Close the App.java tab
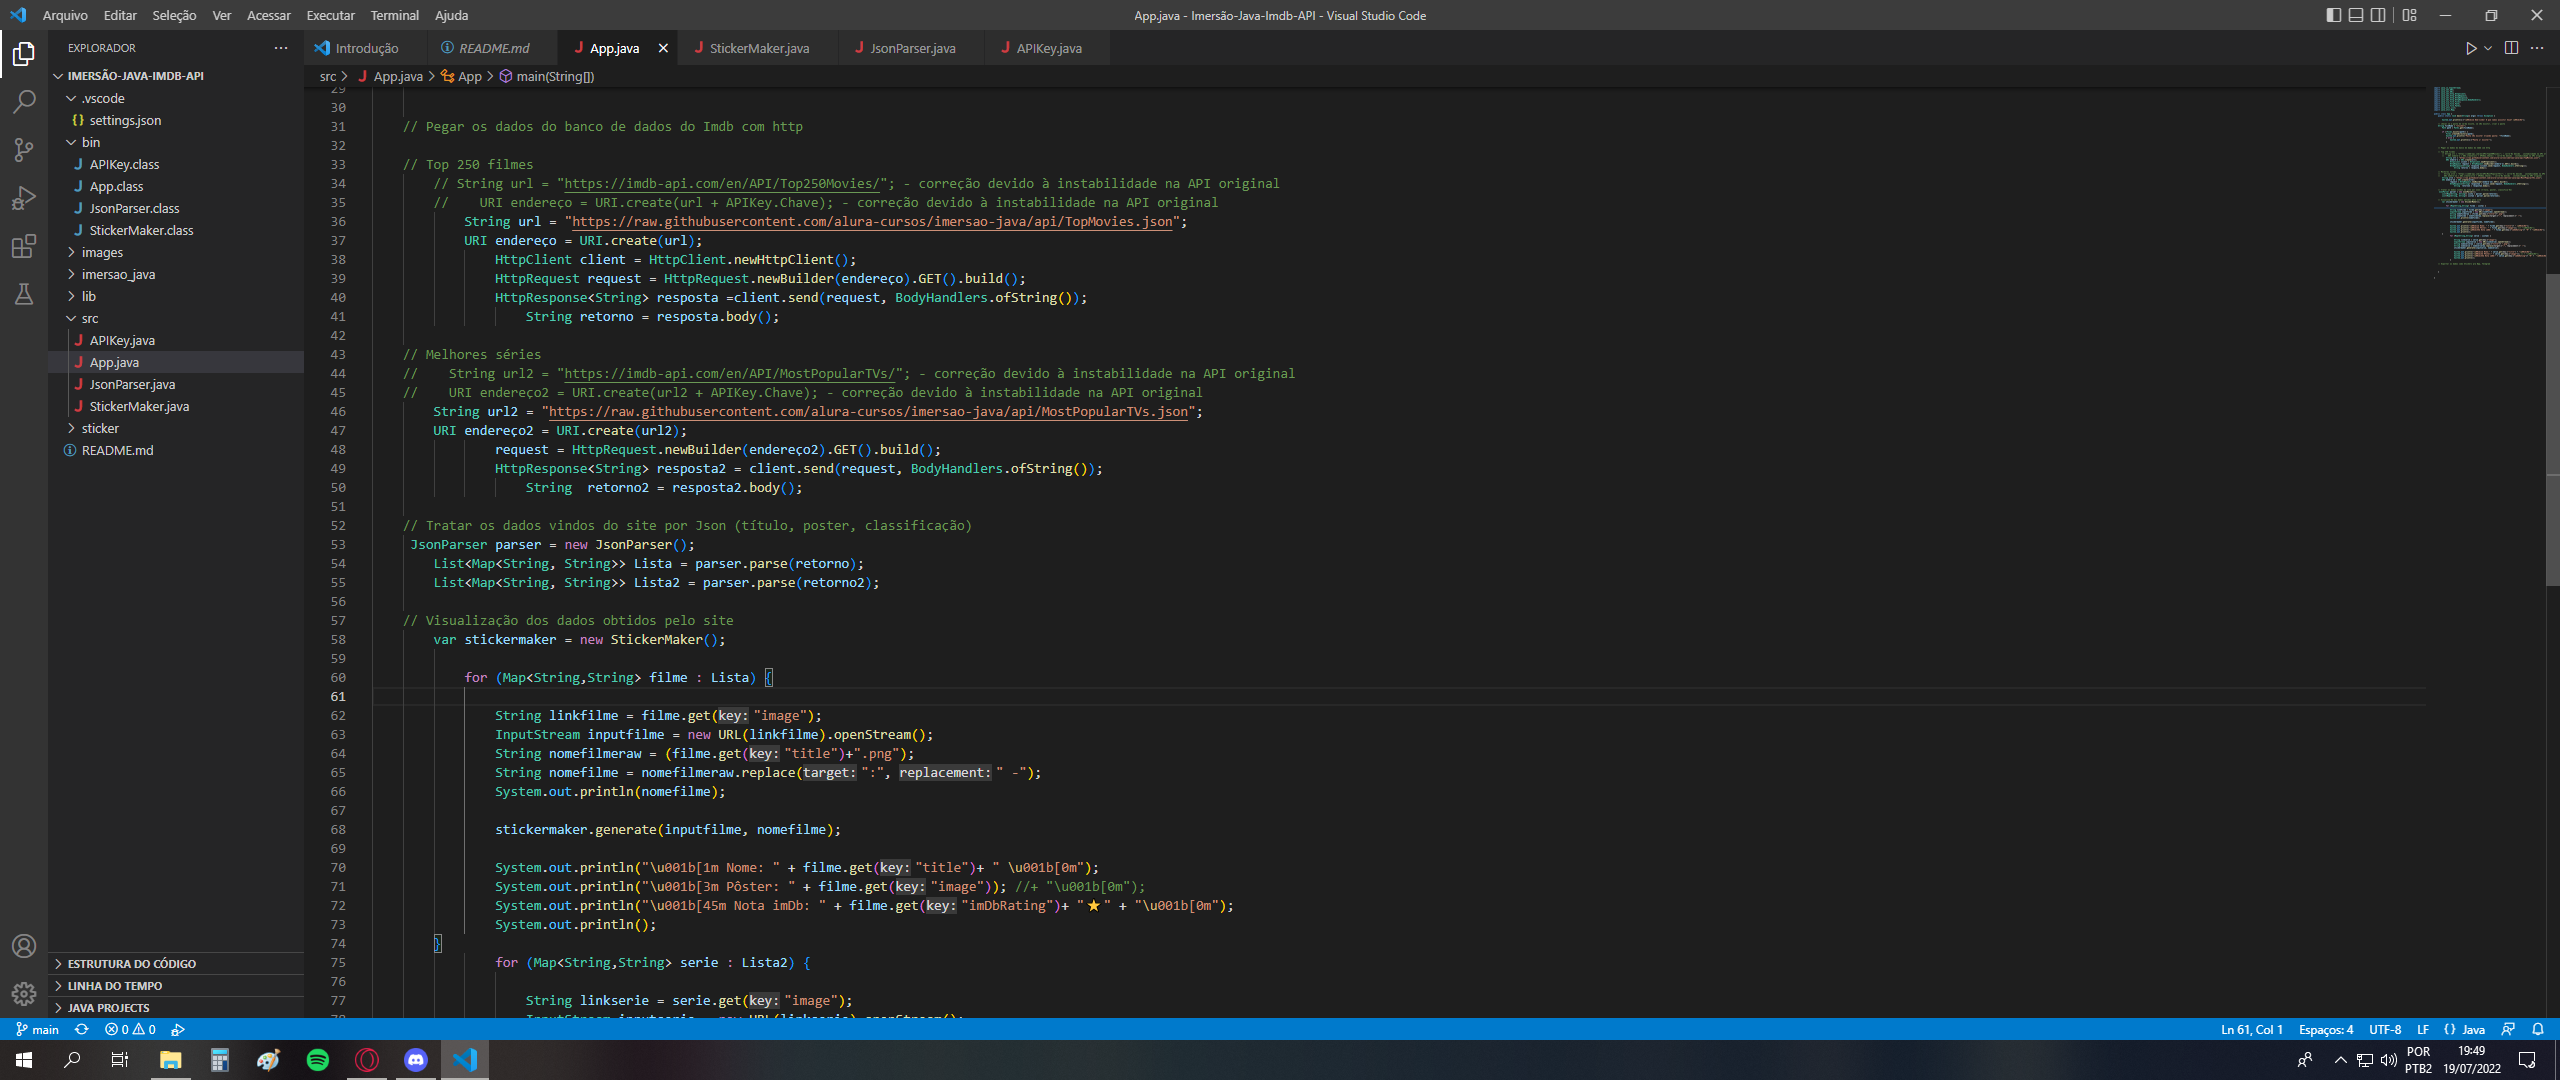The image size is (2560, 1080). pos(663,47)
